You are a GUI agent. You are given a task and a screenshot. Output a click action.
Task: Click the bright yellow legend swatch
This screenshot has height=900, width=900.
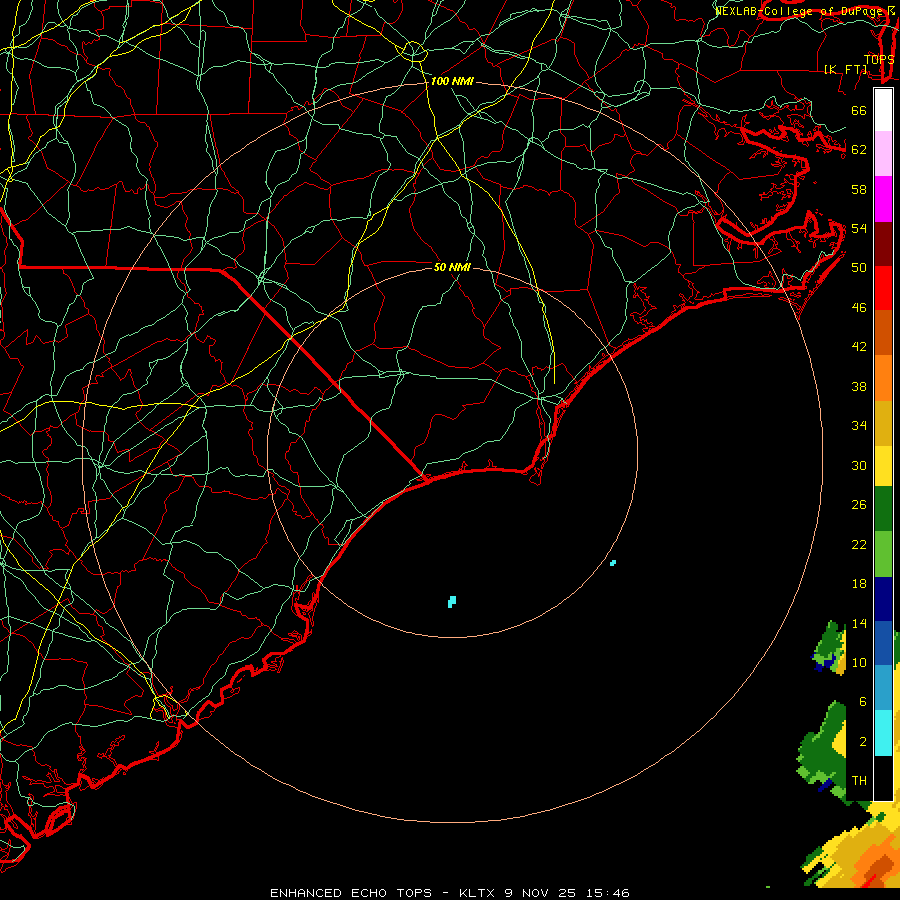883,466
